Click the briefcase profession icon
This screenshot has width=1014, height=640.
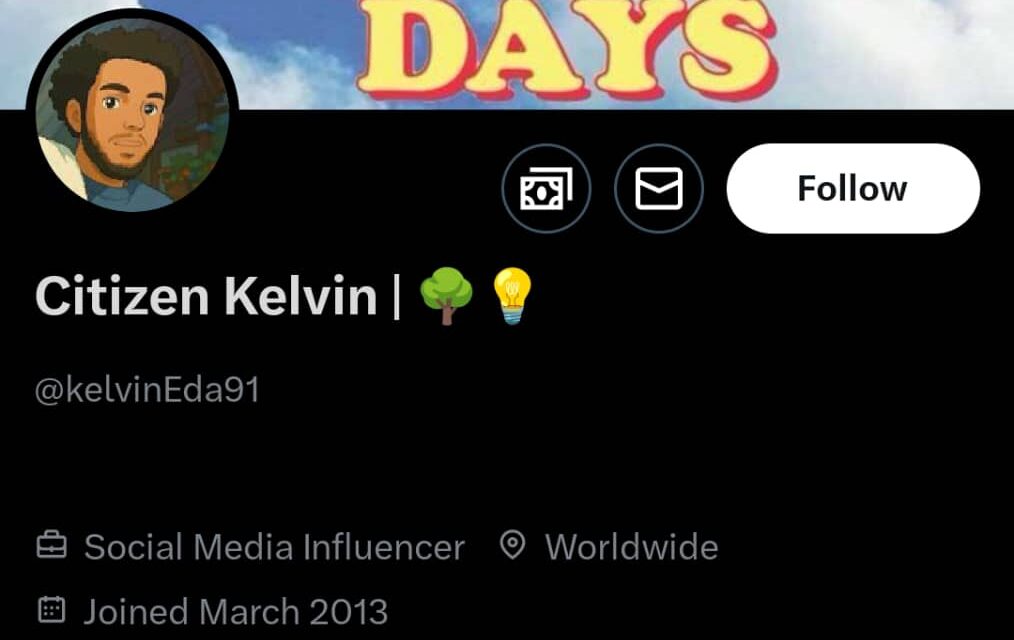pyautogui.click(x=52, y=545)
